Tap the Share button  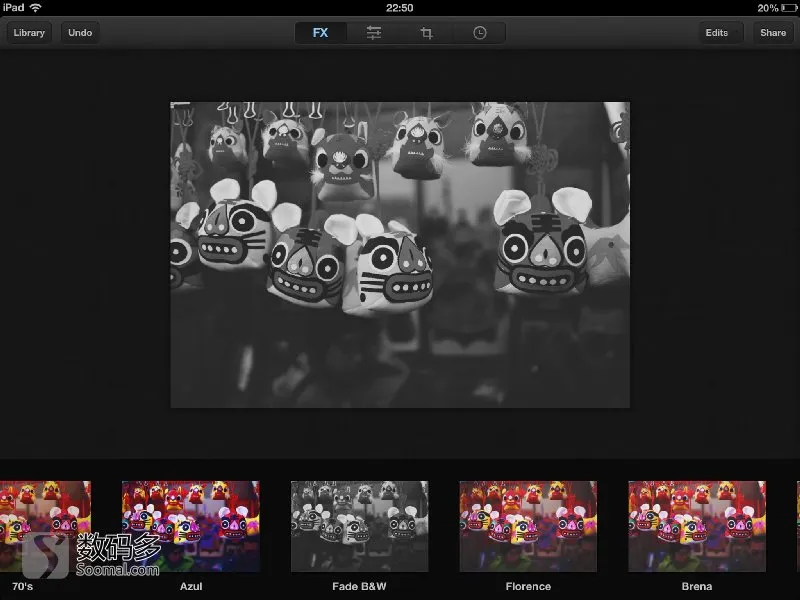pyautogui.click(x=773, y=33)
